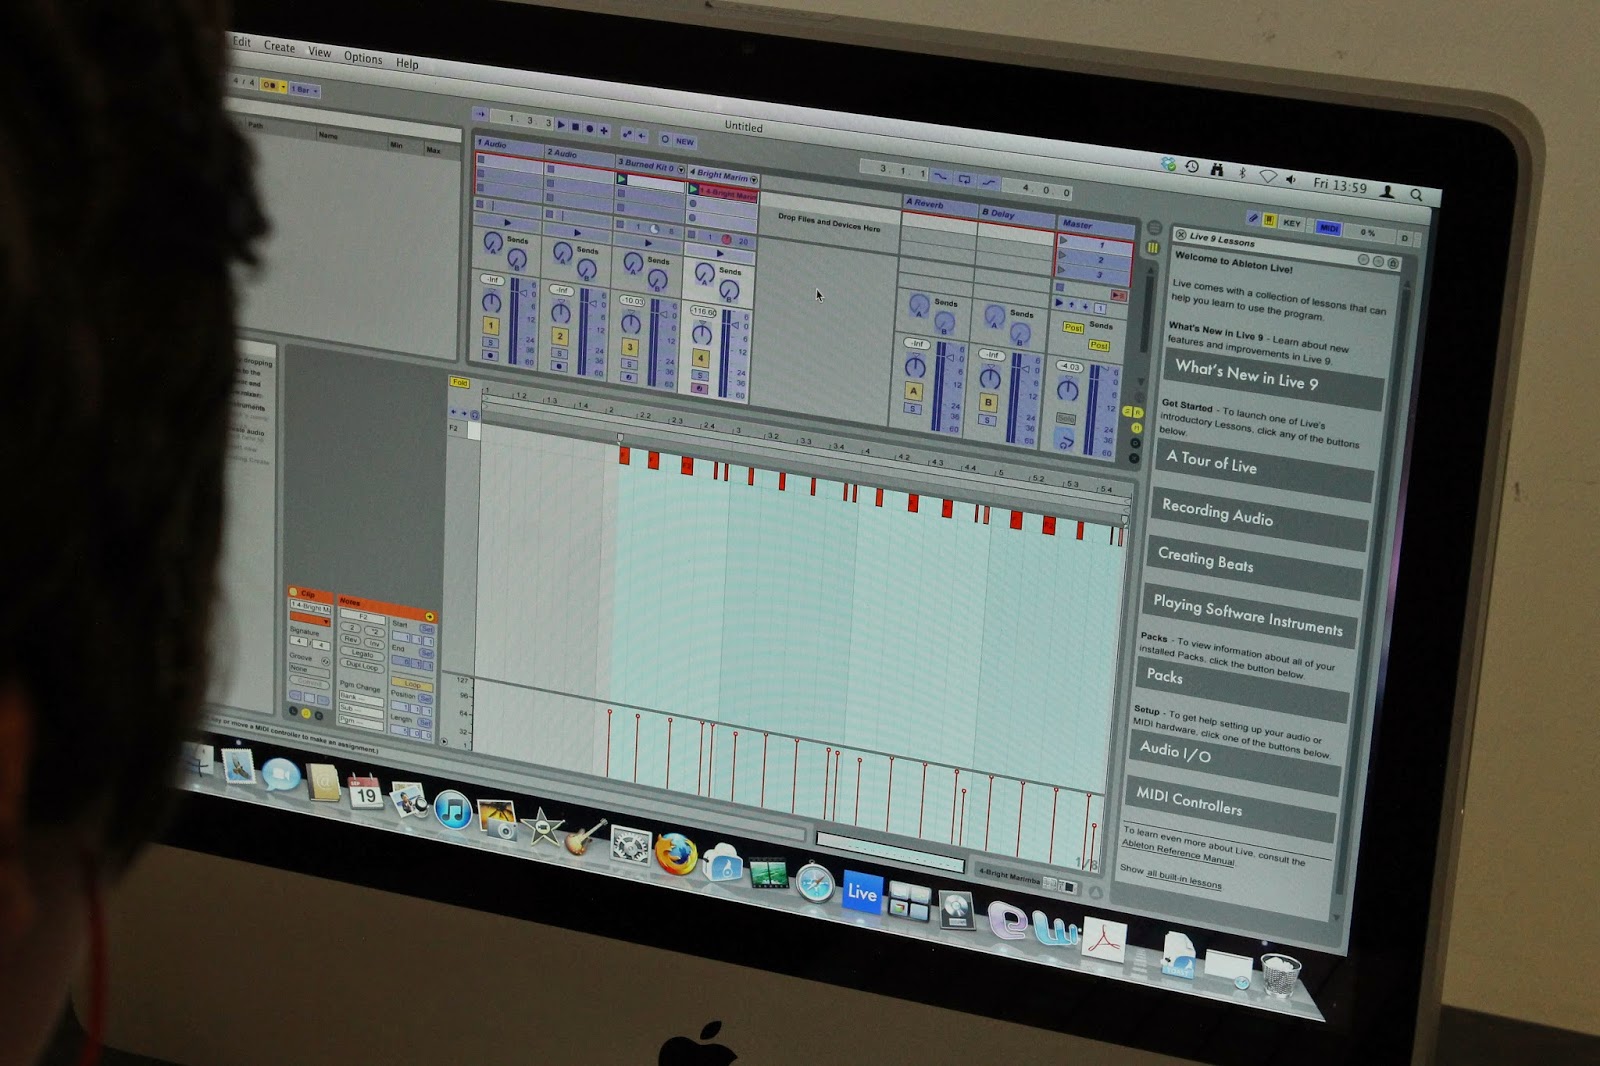Screen dimensions: 1600x1066
Task: Open Firefox from the Dock
Action: (675, 854)
